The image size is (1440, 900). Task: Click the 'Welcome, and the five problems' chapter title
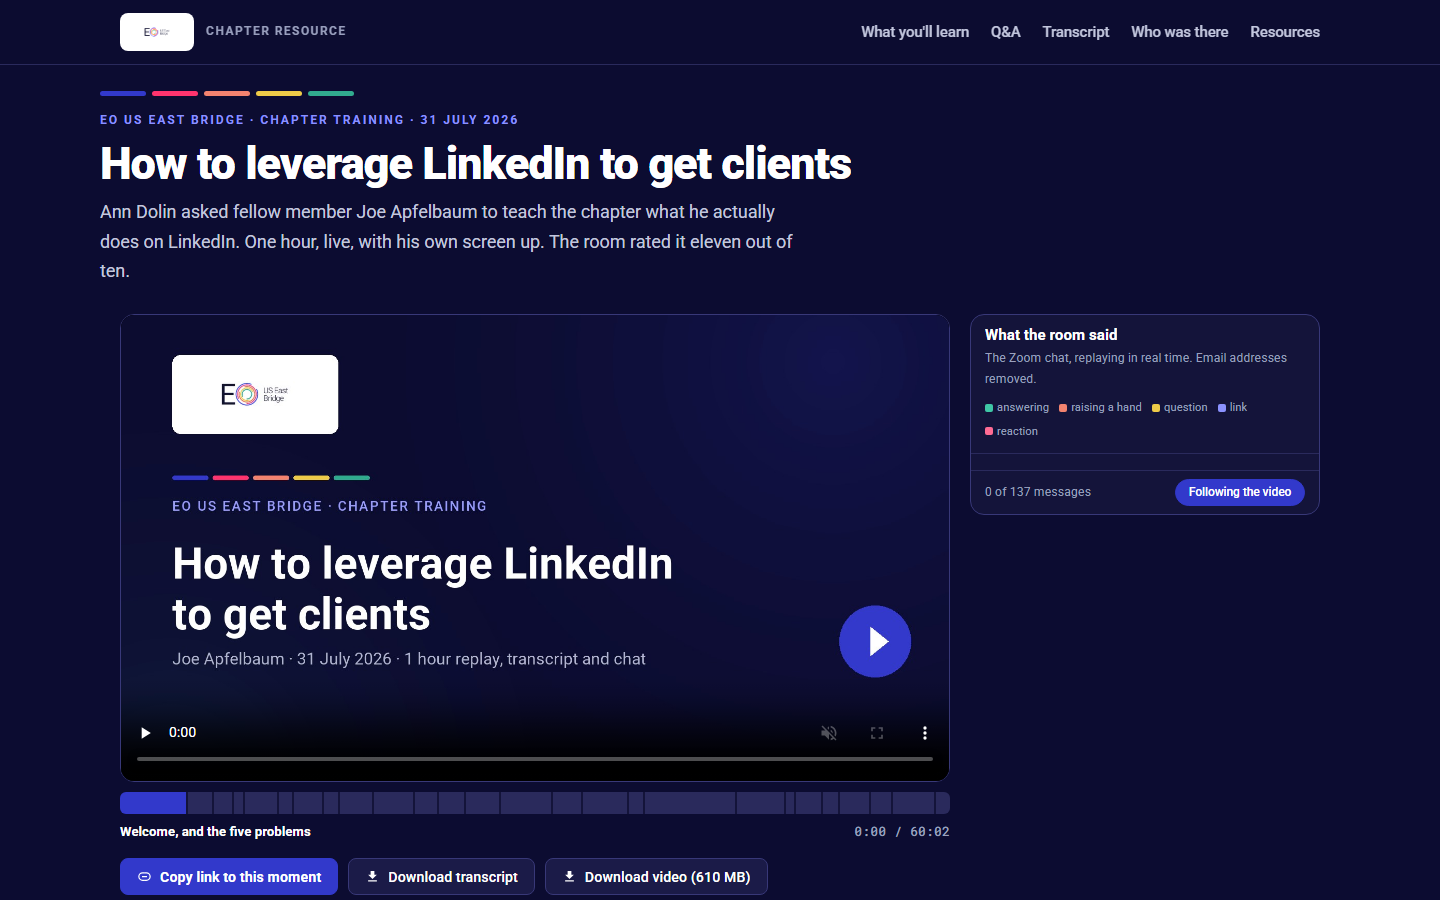[215, 832]
